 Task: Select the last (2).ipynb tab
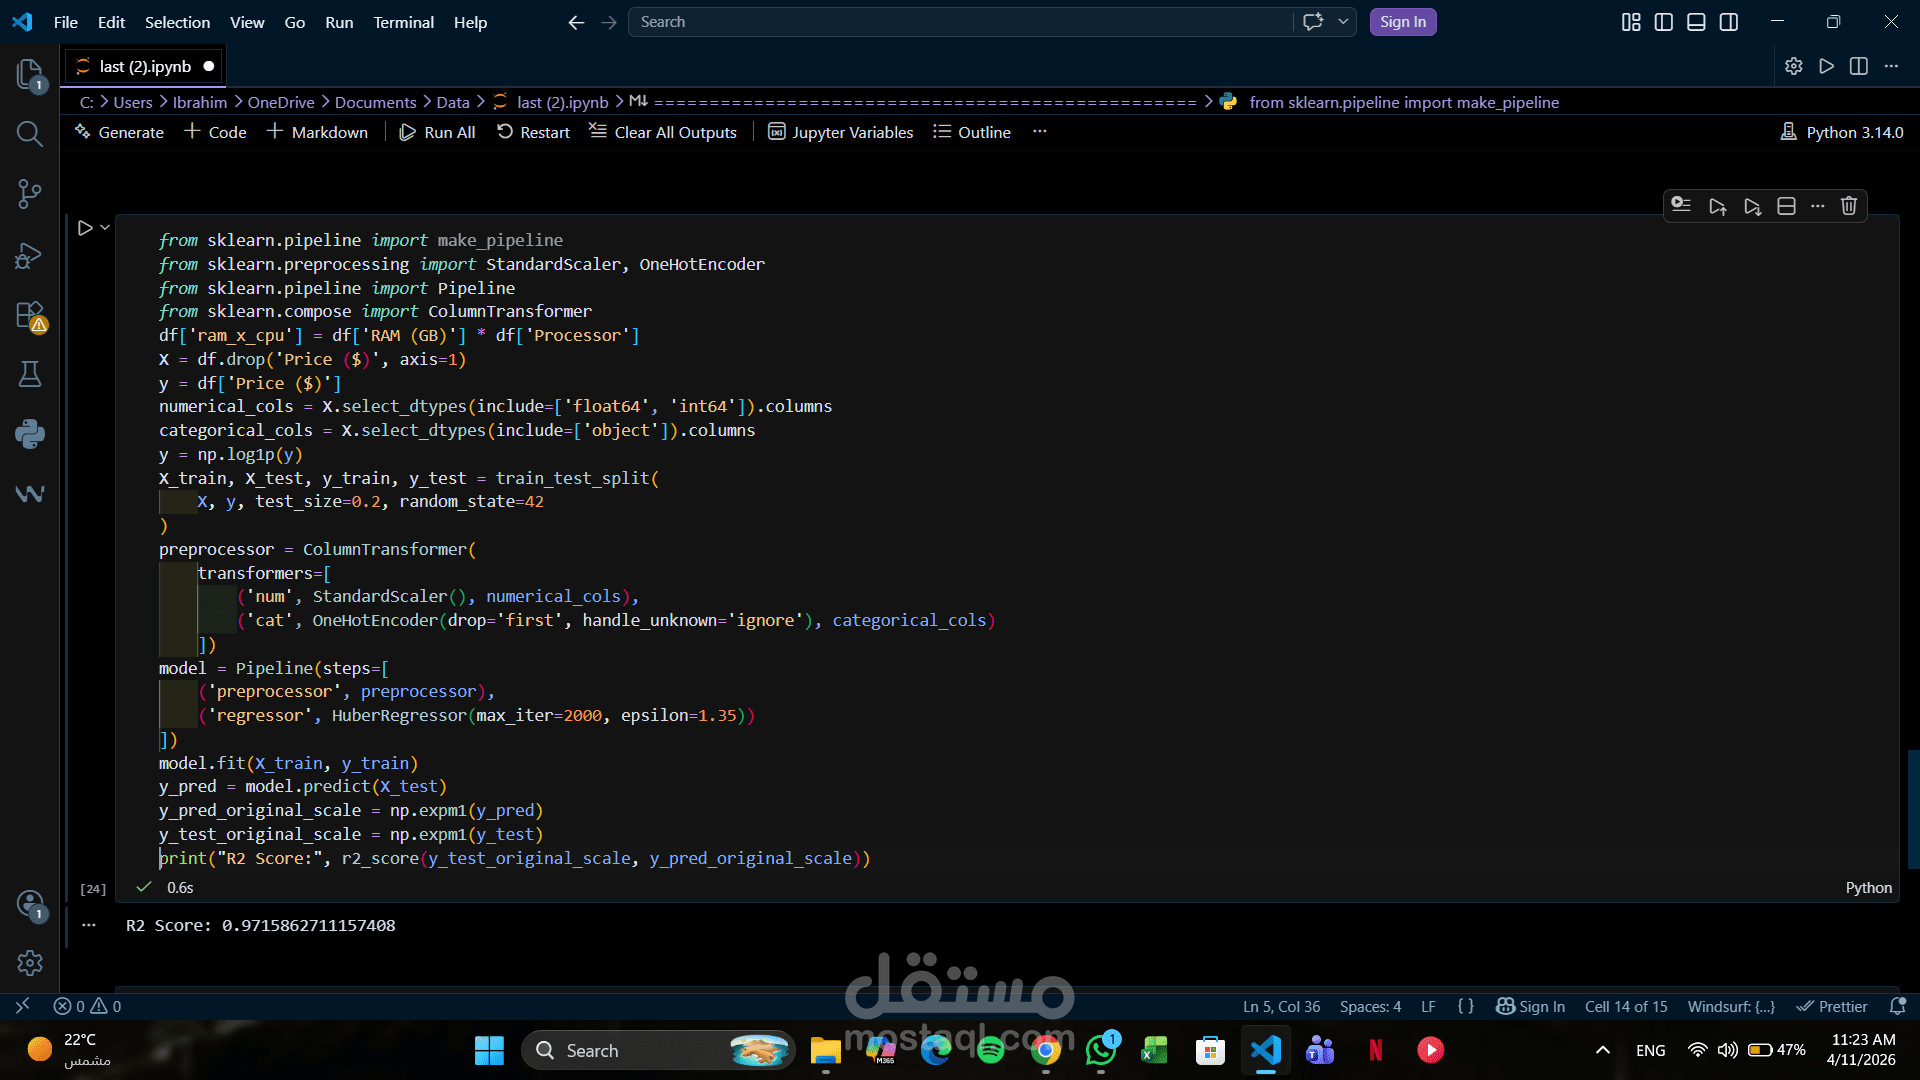point(145,66)
